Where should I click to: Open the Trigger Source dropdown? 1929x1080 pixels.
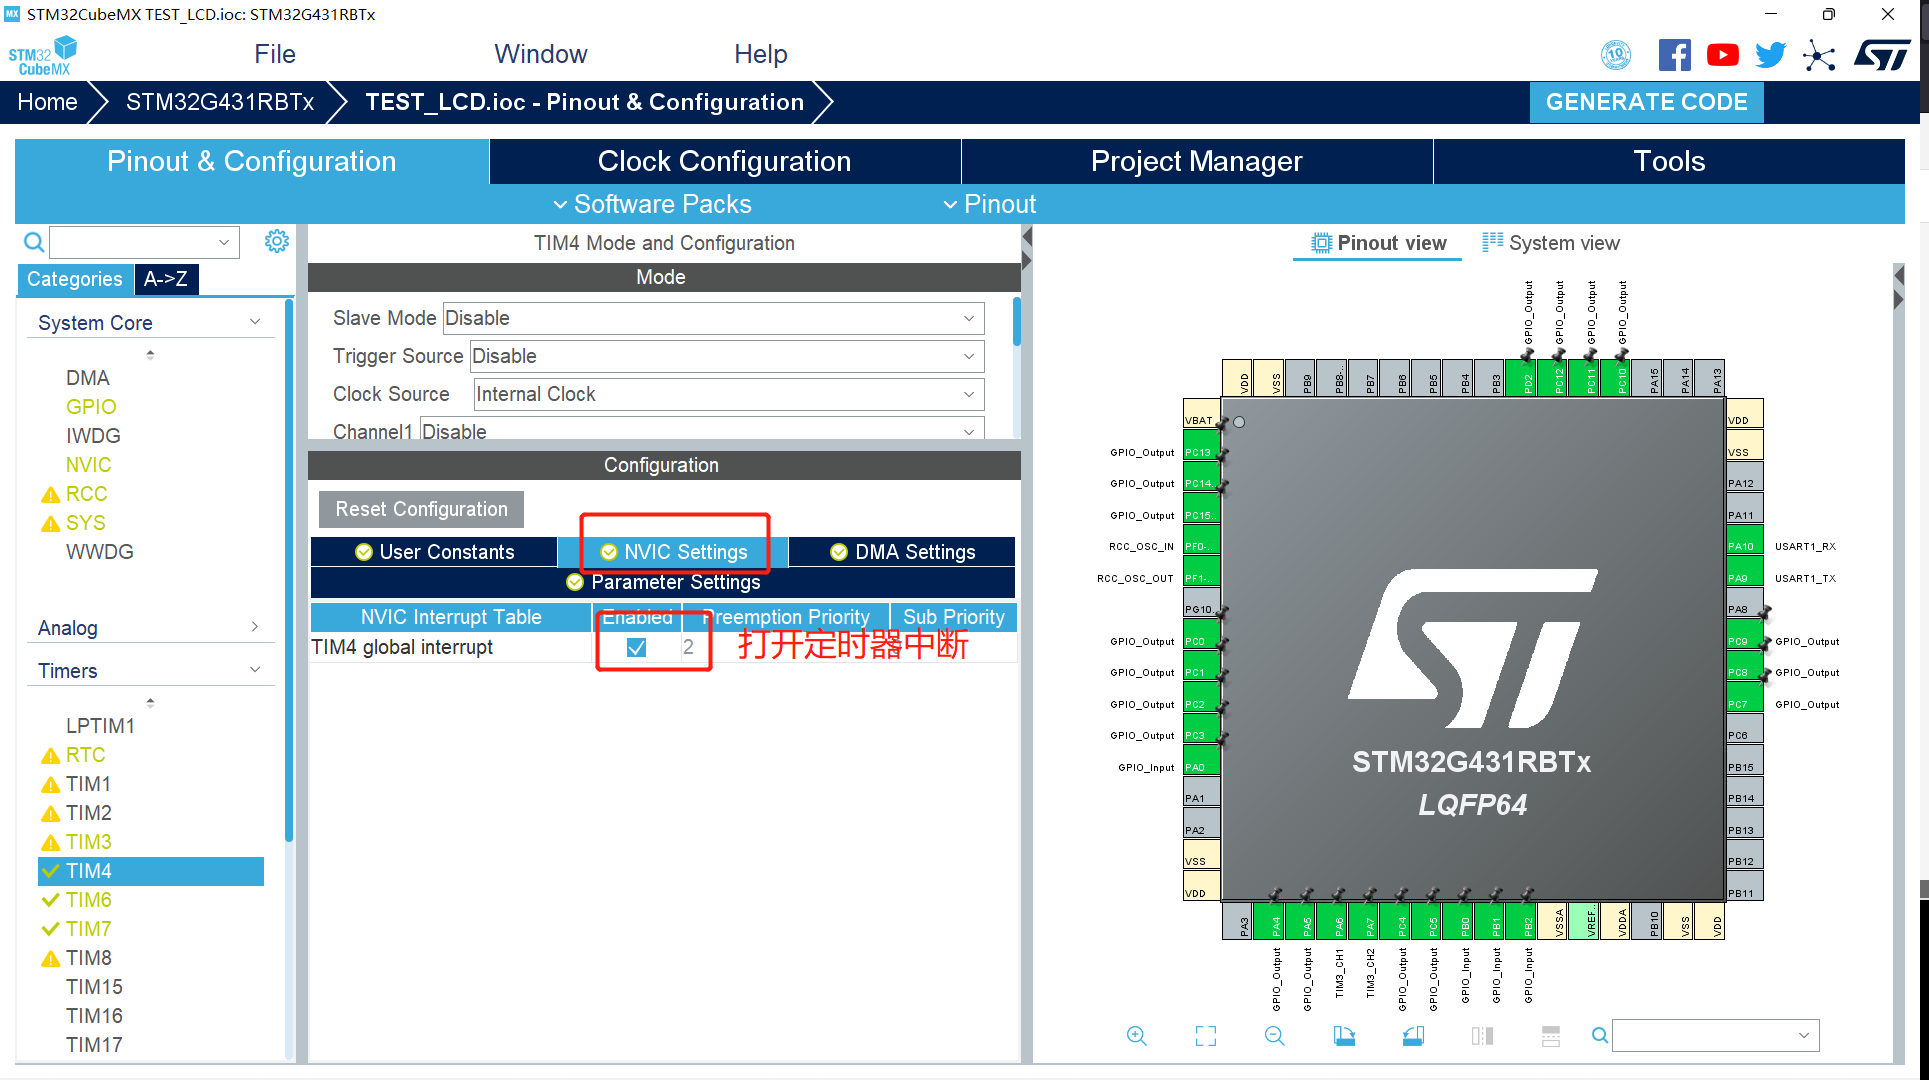[727, 356]
